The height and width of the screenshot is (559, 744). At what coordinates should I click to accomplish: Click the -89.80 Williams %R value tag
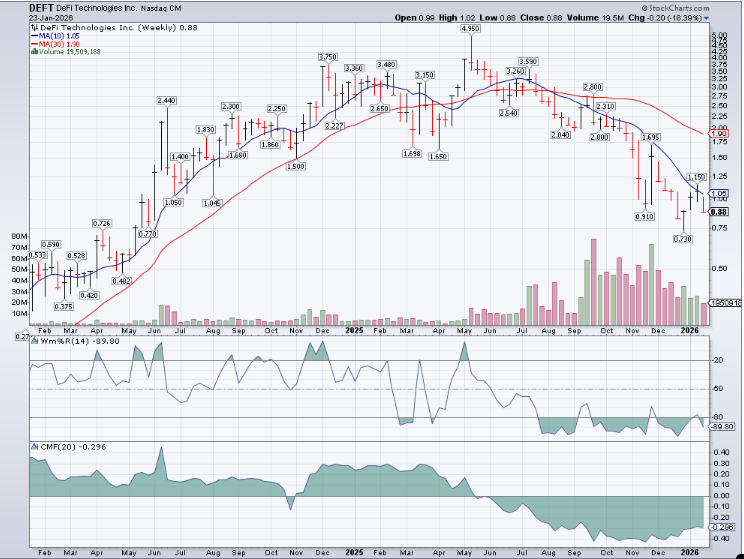click(721, 426)
